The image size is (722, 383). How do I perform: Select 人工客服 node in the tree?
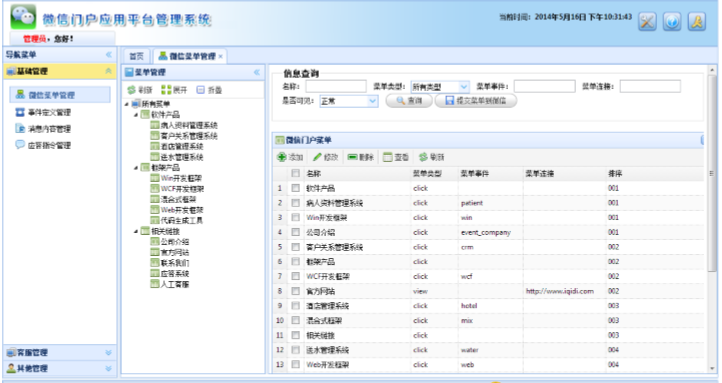coord(175,284)
